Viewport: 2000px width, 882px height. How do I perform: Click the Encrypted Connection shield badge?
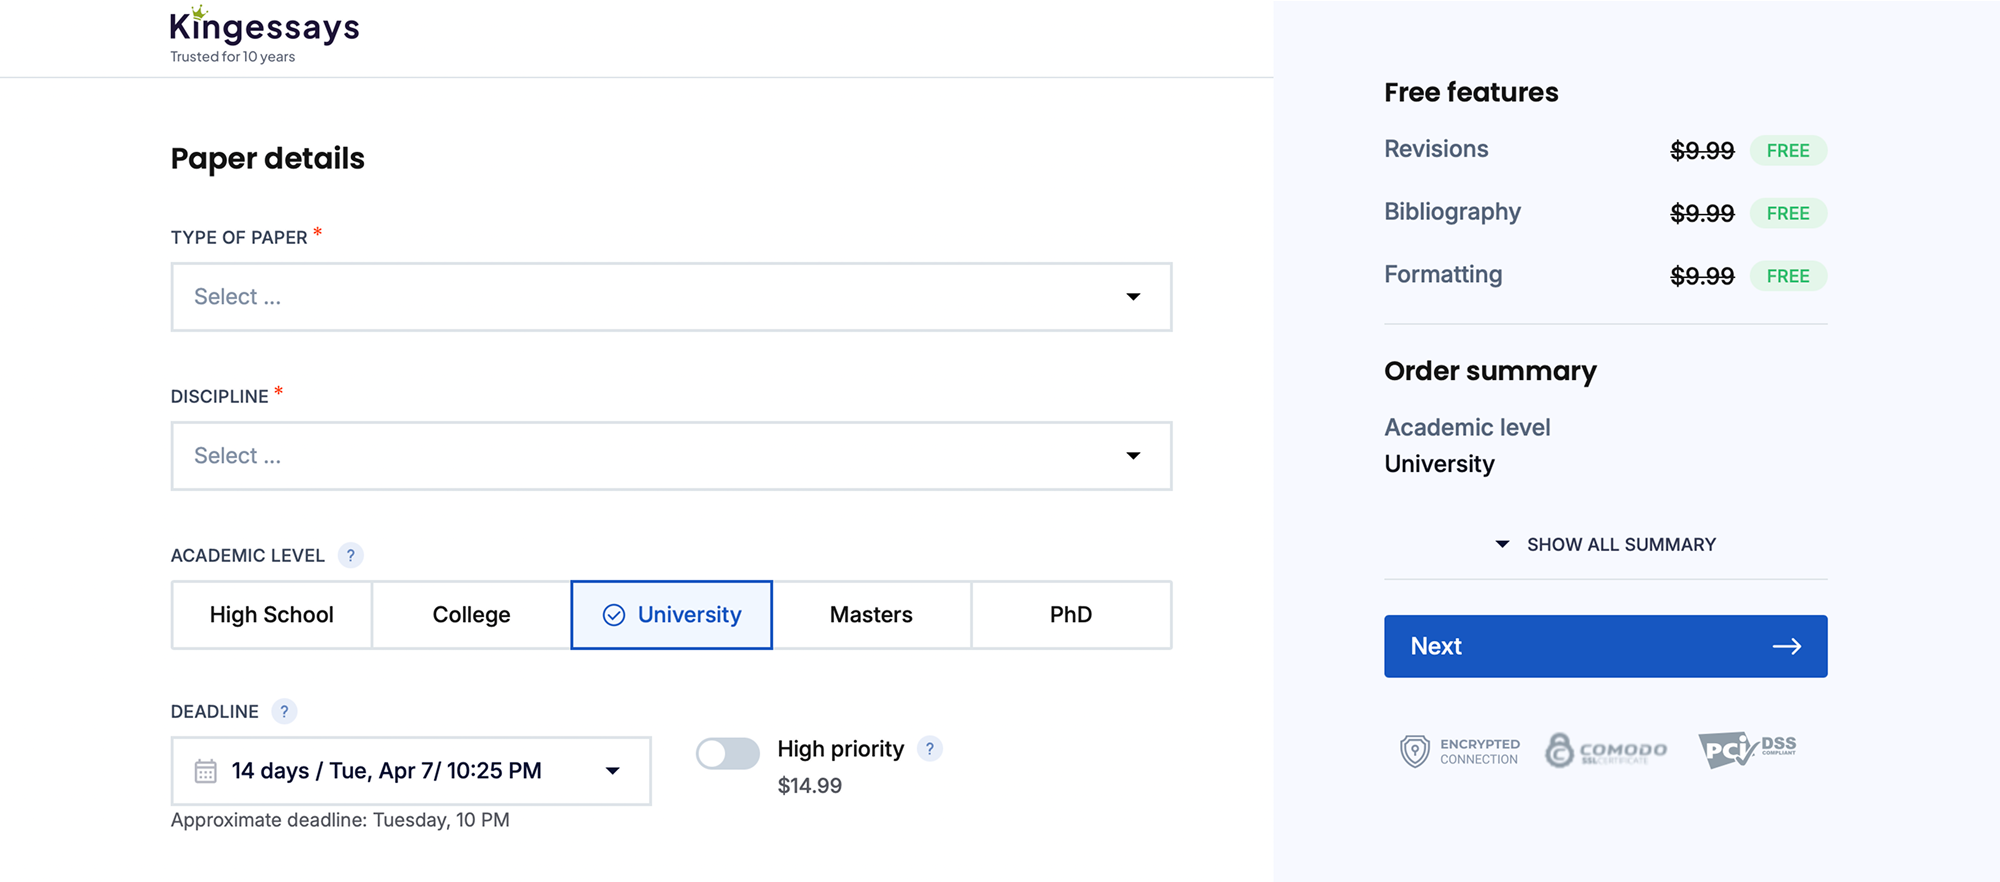tap(1459, 751)
